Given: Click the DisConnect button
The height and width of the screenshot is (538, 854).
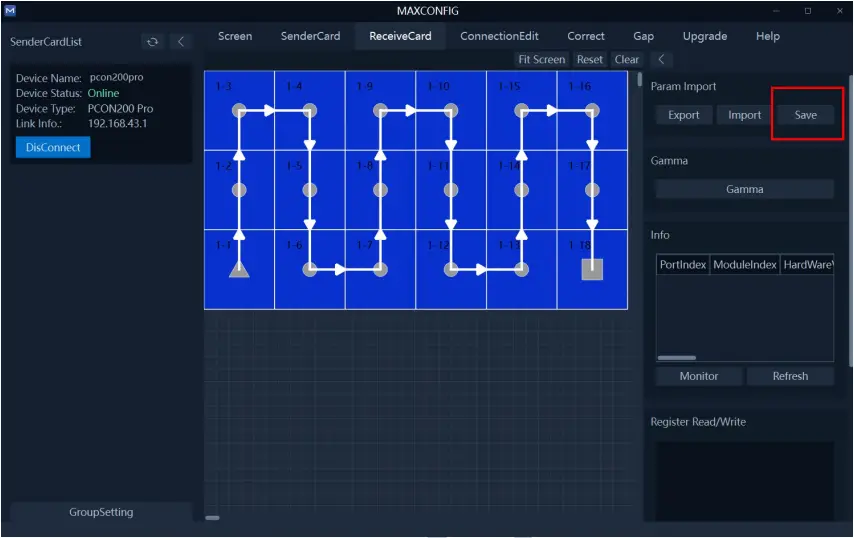Looking at the screenshot, I should (x=53, y=147).
